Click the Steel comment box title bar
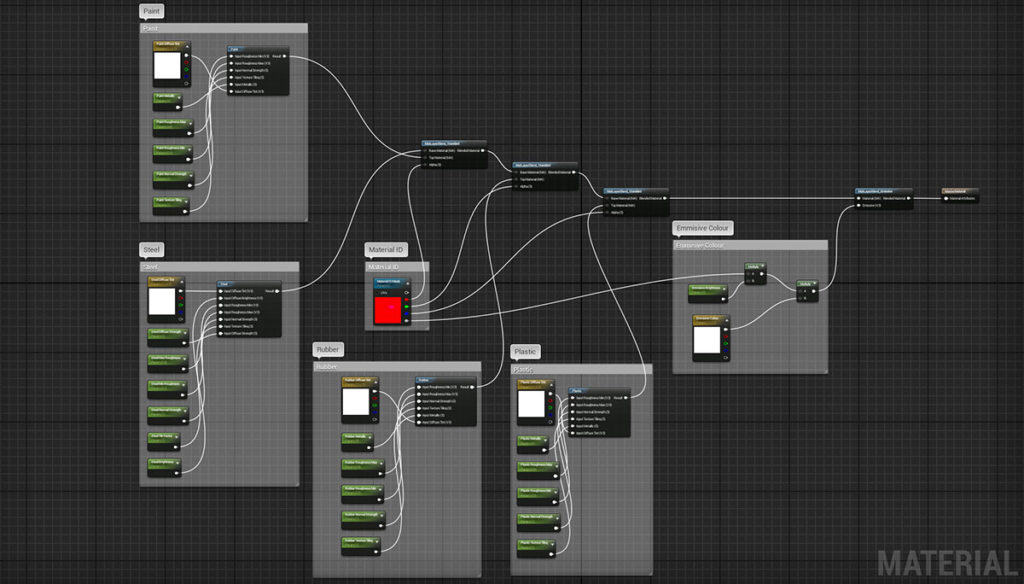This screenshot has width=1024, height=584. [219, 267]
